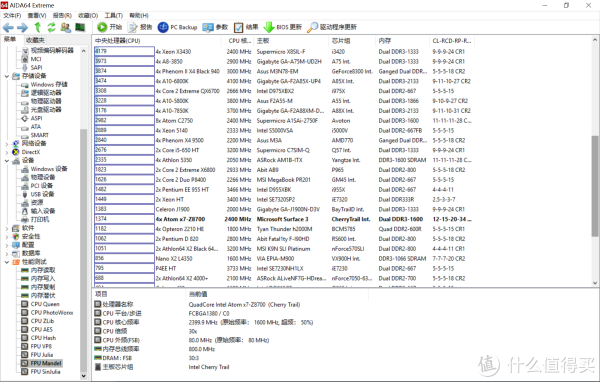Viewport: 600px width, 382px height.
Task: Click the Back arrow toolbar icon
Action: click(x=8, y=27)
